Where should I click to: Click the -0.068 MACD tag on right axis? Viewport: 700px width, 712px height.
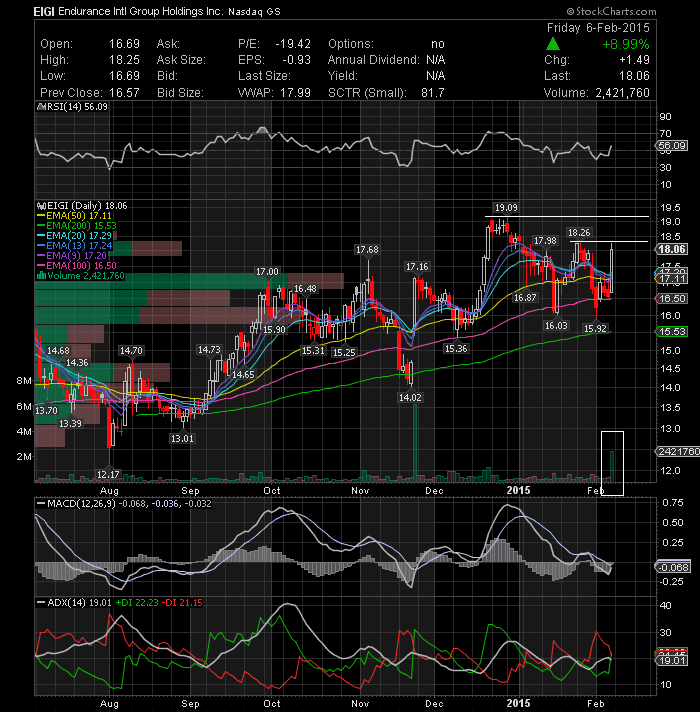click(x=673, y=567)
